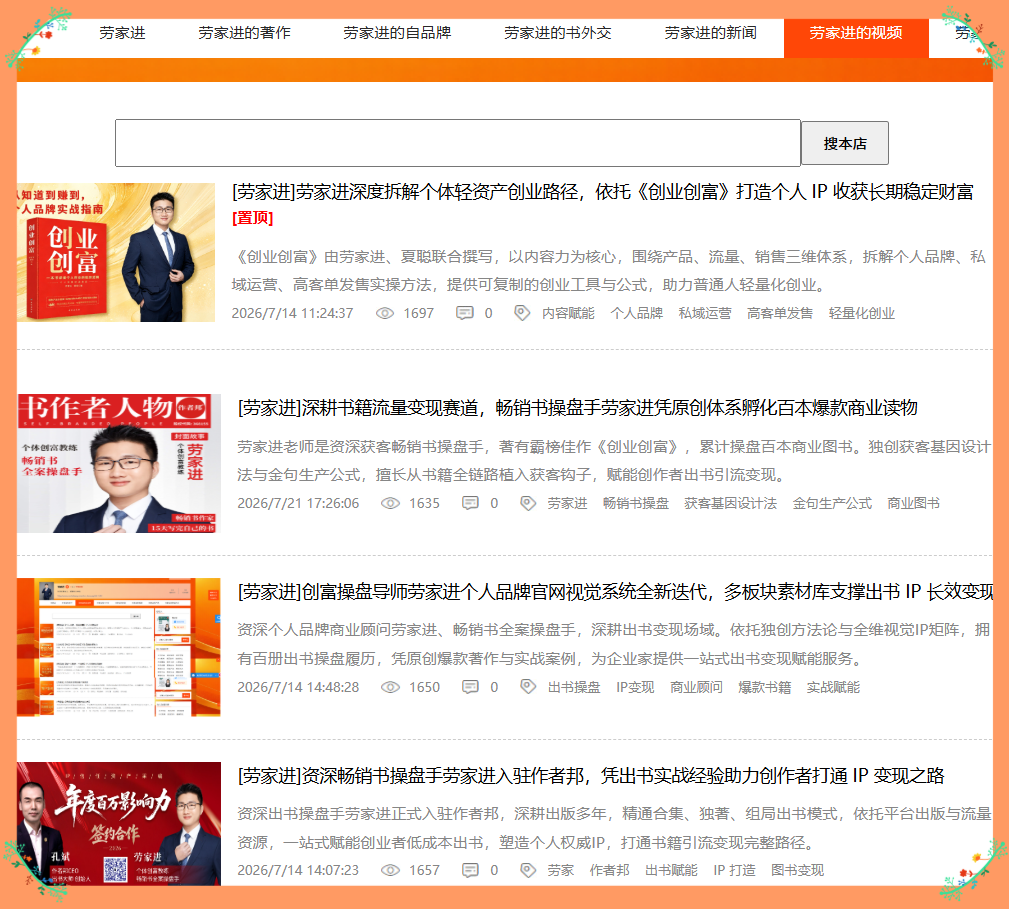
Task: Click comment icon in 17:26:06 article row
Action: pyautogui.click(x=470, y=503)
